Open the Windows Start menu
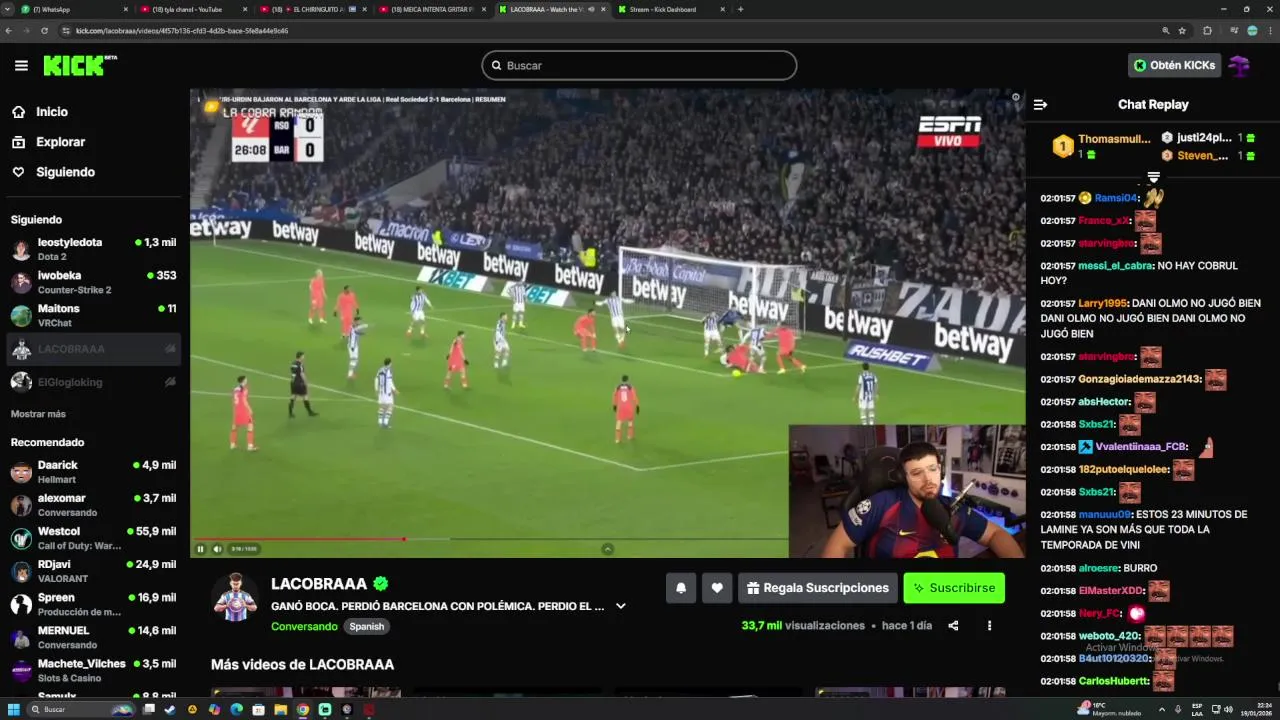1280x720 pixels. [13, 709]
